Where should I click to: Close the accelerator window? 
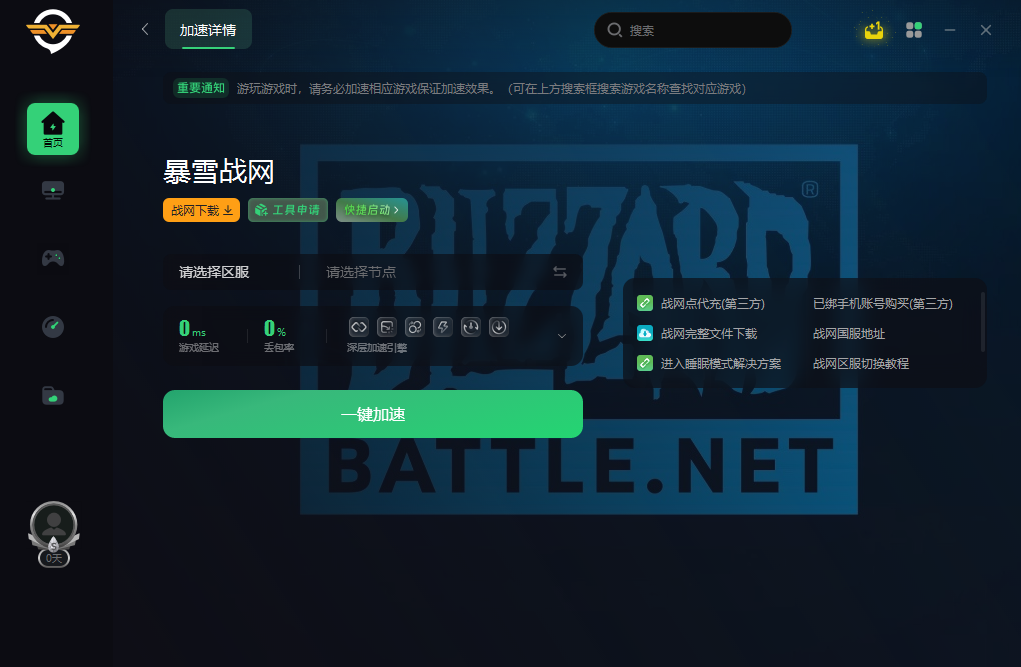click(986, 30)
